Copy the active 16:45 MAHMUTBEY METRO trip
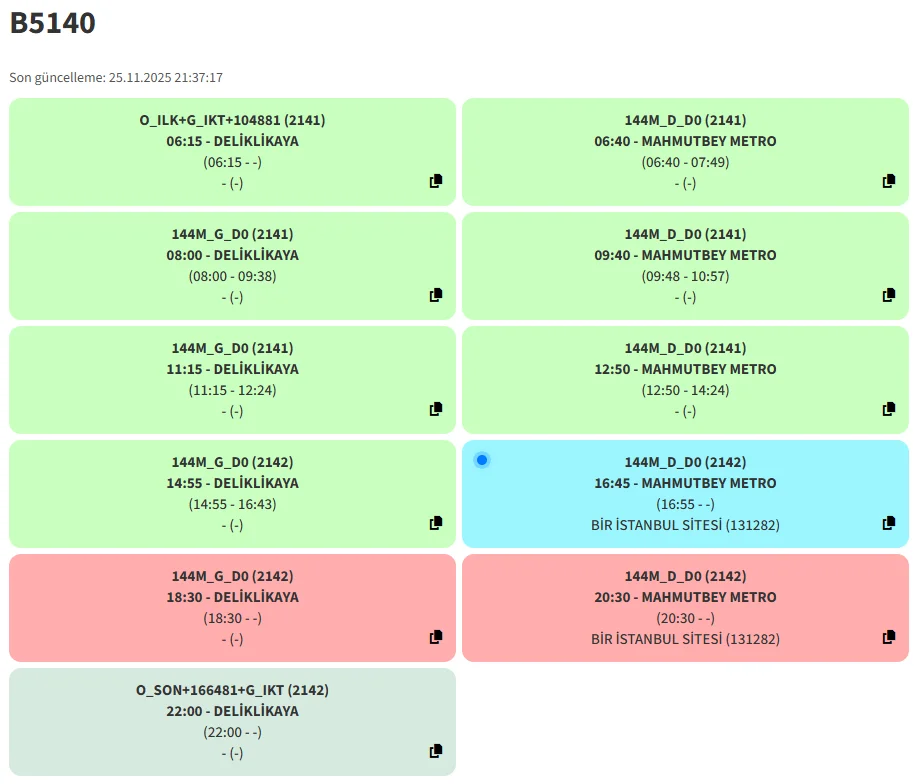 point(889,523)
